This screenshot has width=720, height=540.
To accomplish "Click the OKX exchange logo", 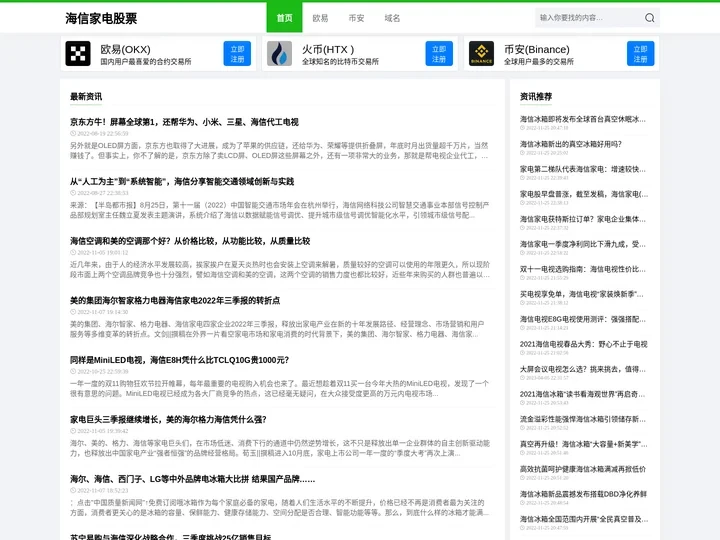I will coord(78,54).
